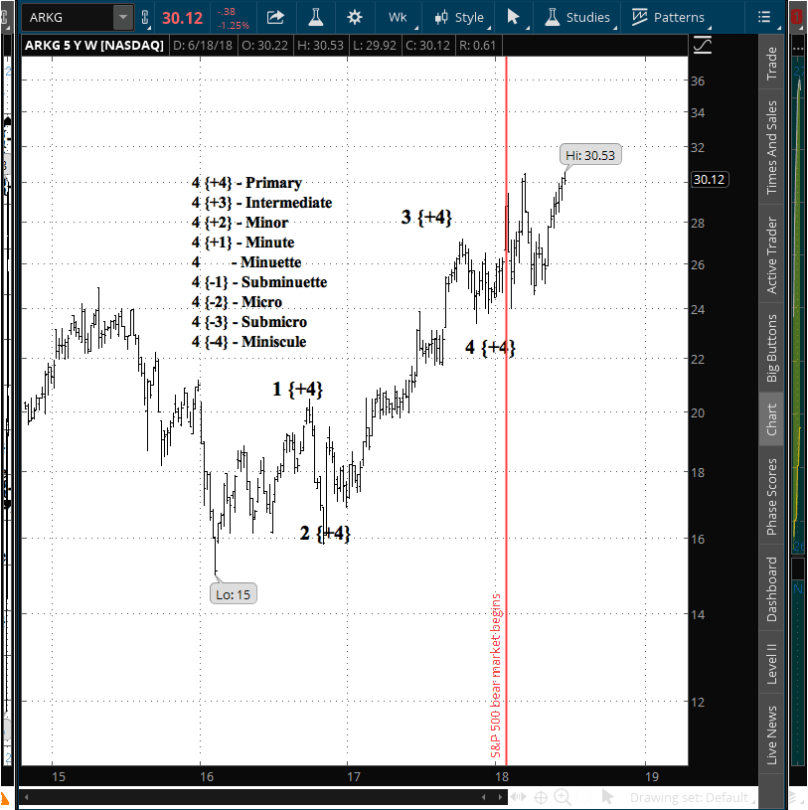Switch to the Times And Sales tab
The width and height of the screenshot is (808, 810).
pos(771,147)
